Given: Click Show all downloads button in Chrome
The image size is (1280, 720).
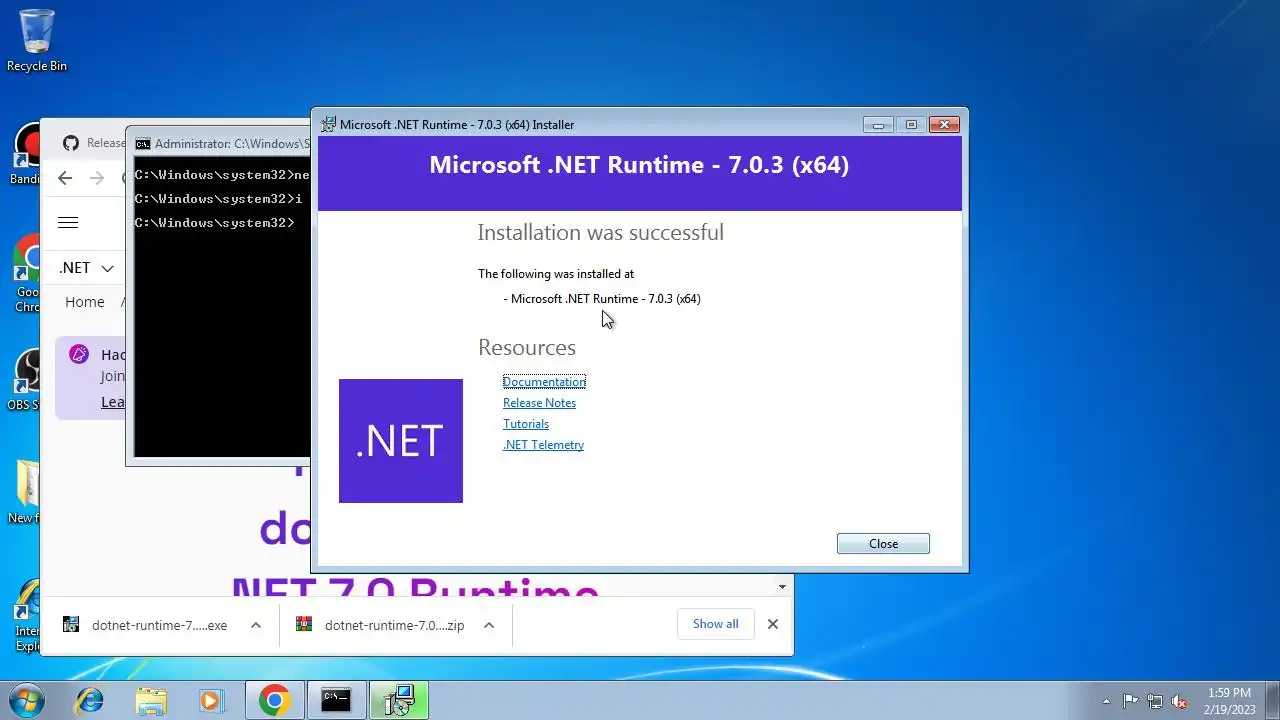Looking at the screenshot, I should click(716, 624).
